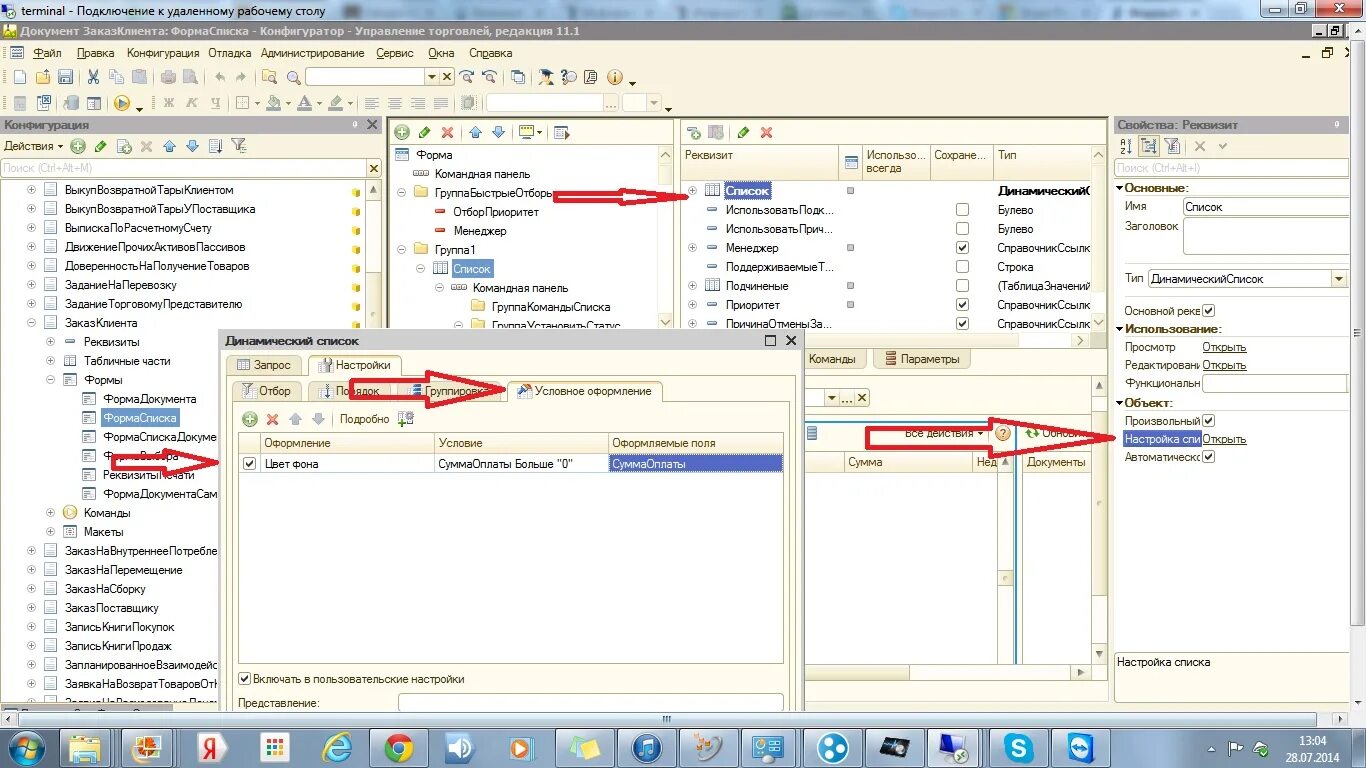
Task: Toggle Произвольный checkbox in properties
Action: coord(1208,421)
